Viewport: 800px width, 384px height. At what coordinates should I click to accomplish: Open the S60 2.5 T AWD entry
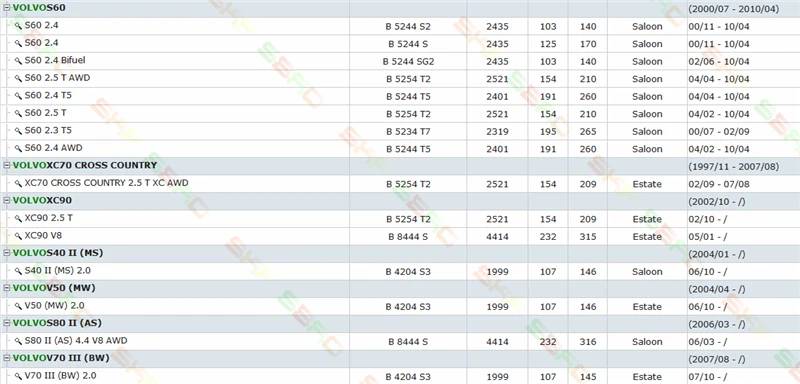(57, 78)
